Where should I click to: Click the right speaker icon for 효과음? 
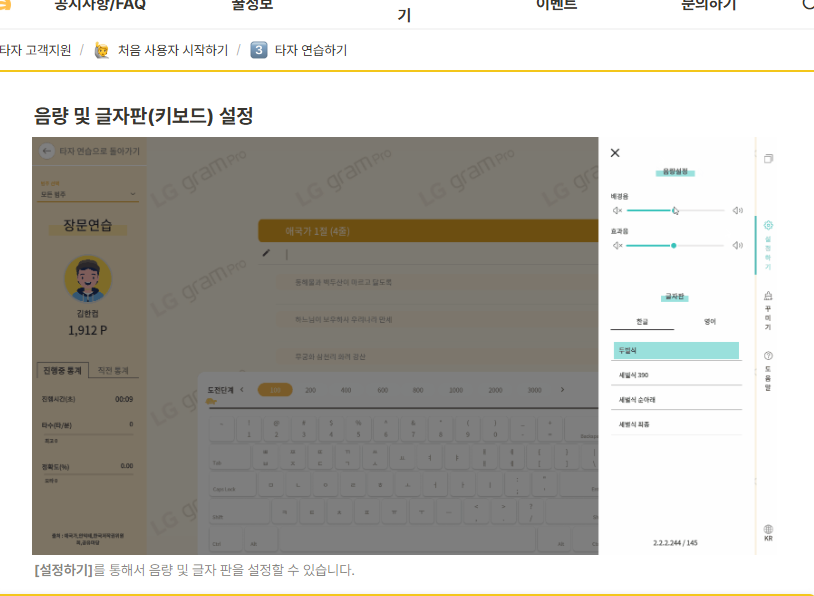(x=738, y=245)
